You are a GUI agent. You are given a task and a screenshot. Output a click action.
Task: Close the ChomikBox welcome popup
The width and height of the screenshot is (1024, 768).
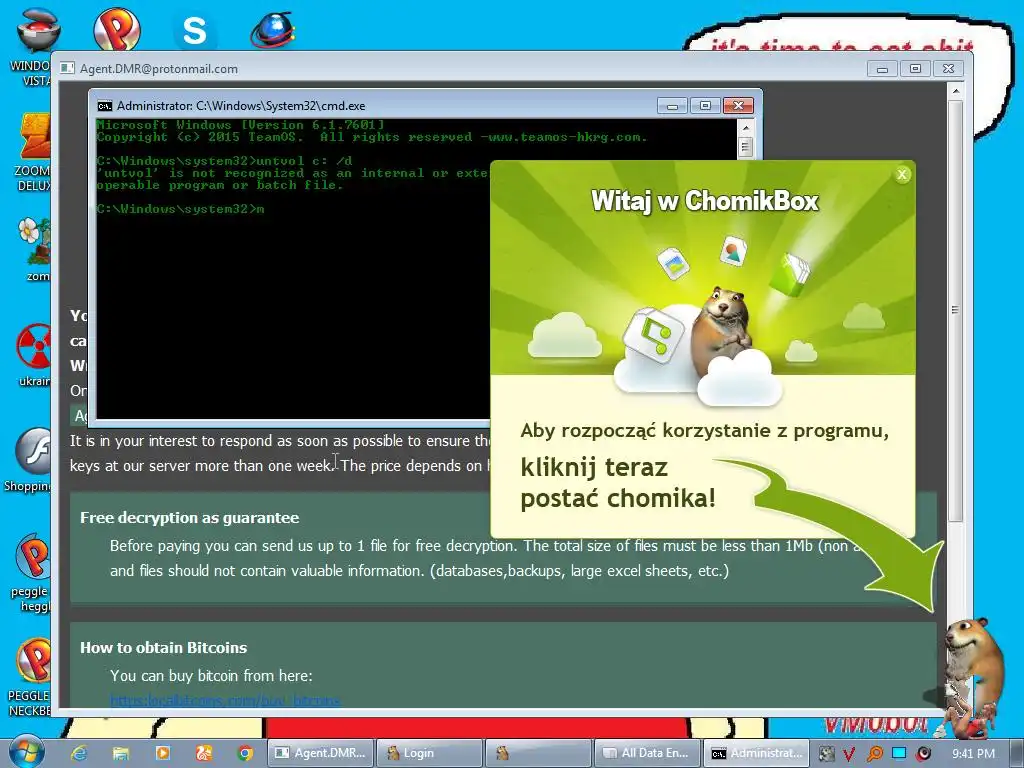(x=902, y=174)
